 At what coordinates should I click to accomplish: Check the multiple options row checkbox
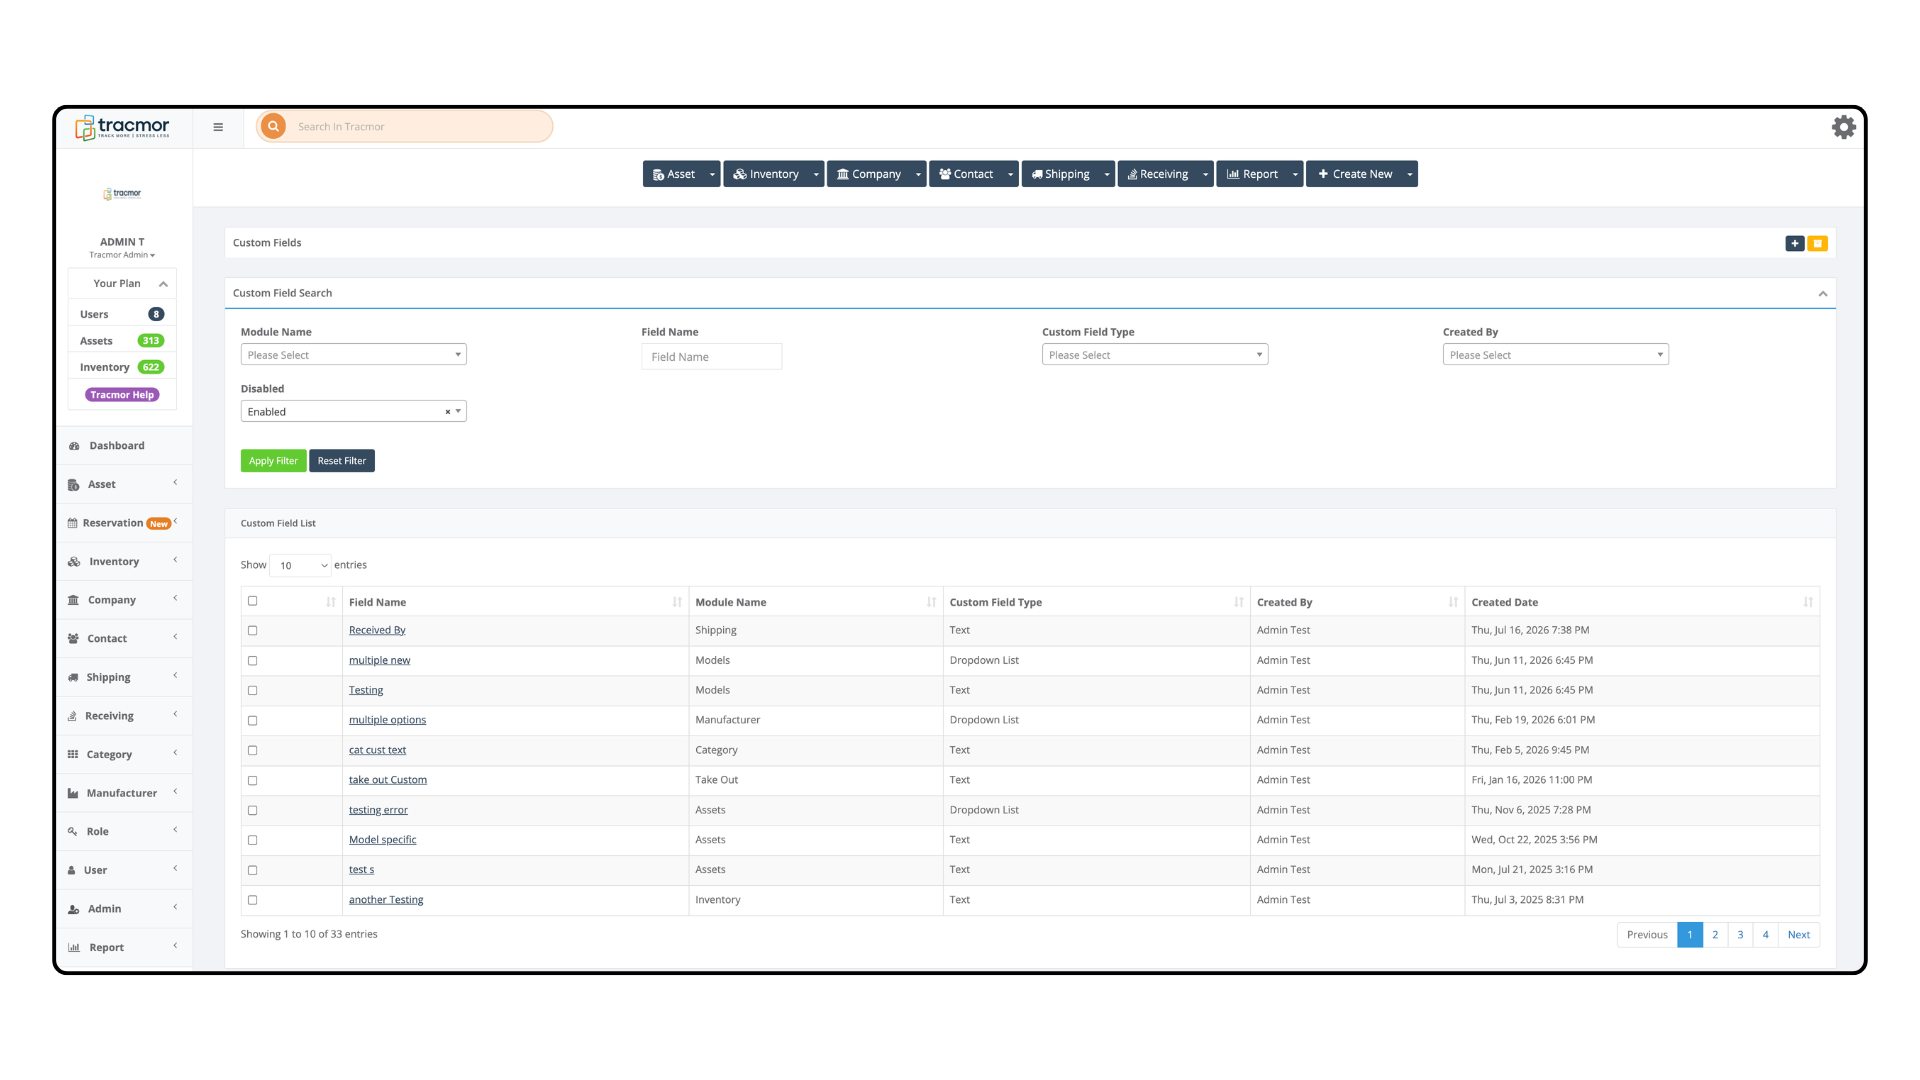tap(253, 721)
